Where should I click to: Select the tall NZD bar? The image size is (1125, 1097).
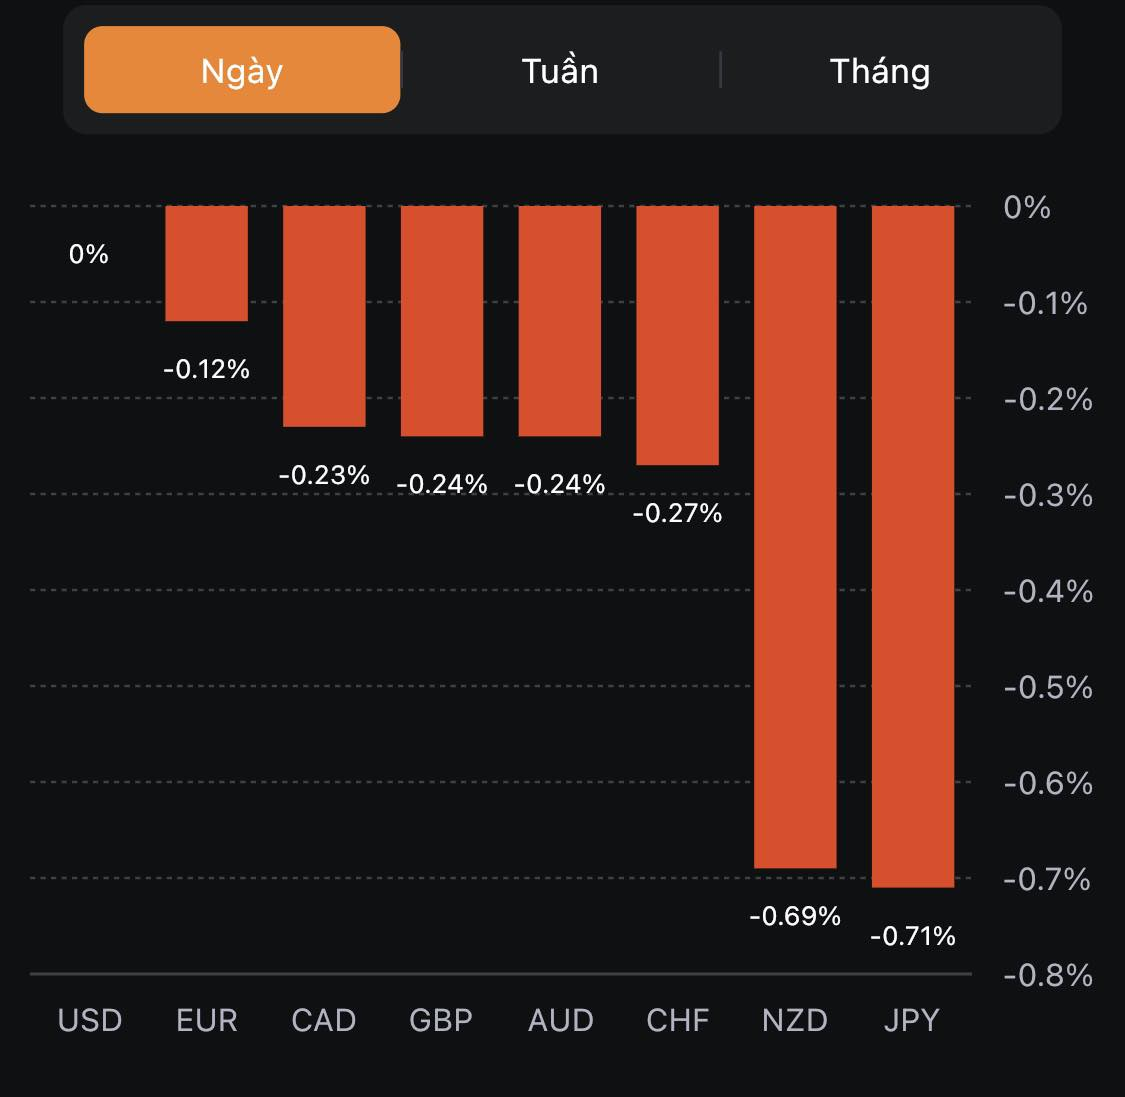point(795,537)
